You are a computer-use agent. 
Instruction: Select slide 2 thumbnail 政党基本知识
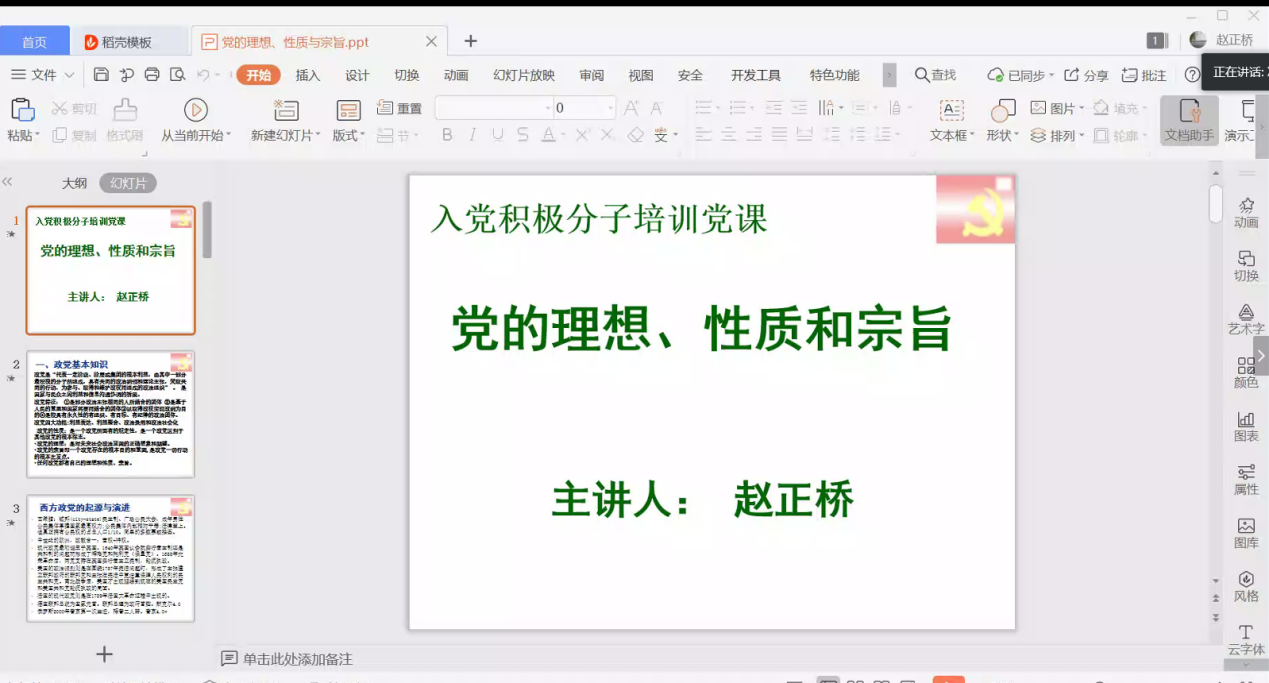pos(110,414)
